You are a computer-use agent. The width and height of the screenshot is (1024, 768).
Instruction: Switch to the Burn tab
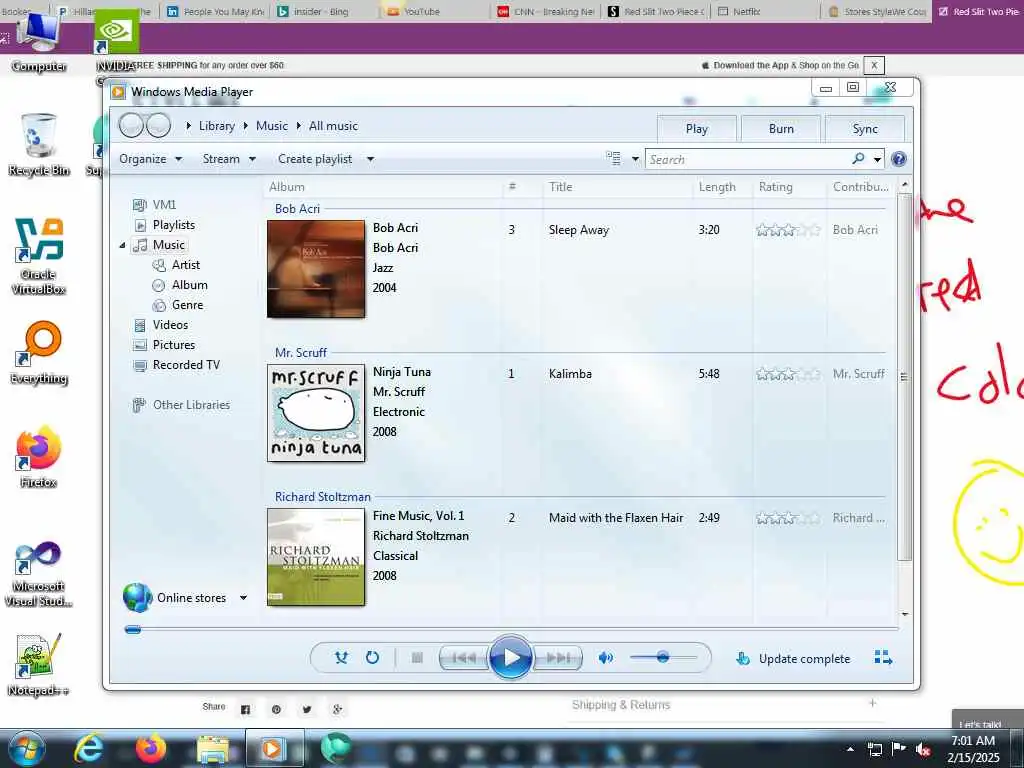781,129
